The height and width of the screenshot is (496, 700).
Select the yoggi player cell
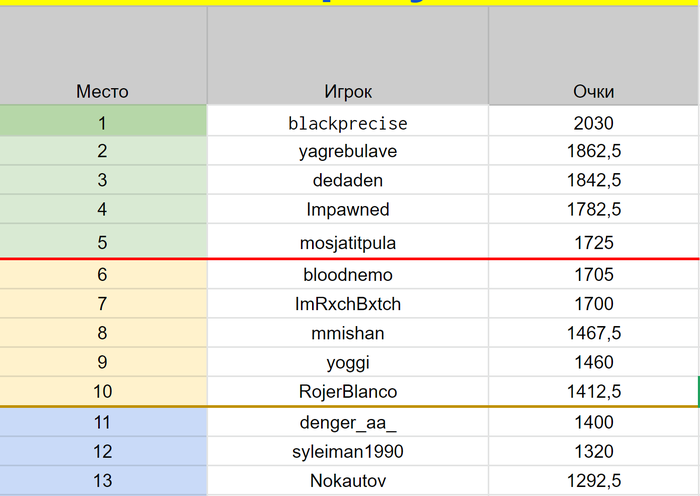[x=348, y=362]
